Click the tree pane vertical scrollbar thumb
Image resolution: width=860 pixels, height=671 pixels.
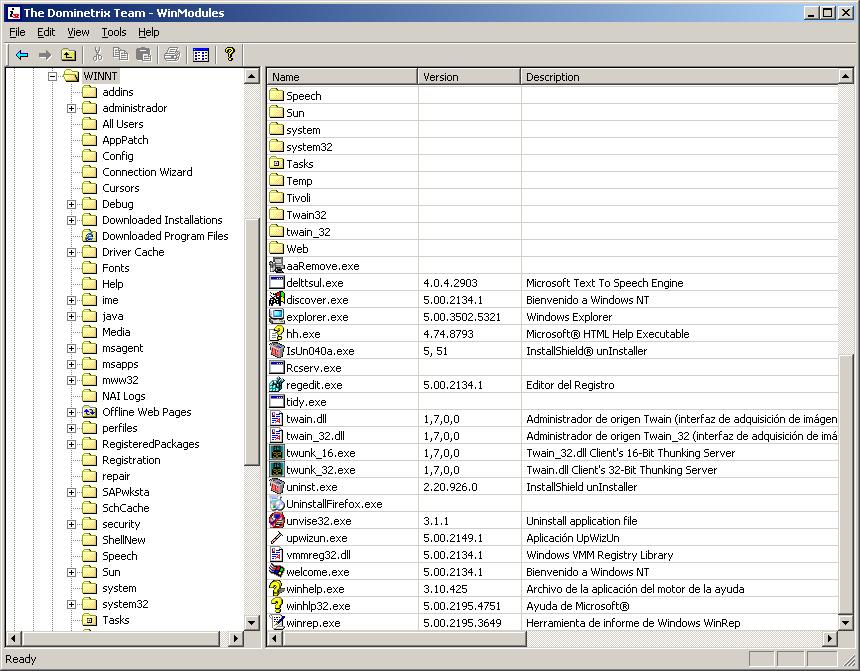[x=252, y=342]
